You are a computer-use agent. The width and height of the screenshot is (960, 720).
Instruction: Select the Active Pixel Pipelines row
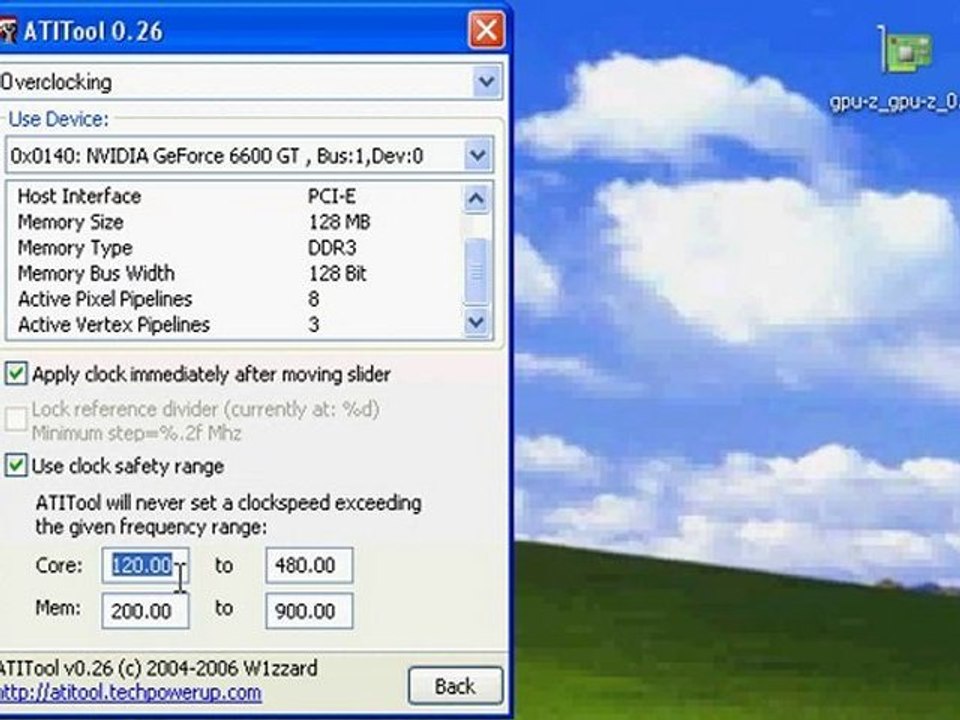point(234,299)
